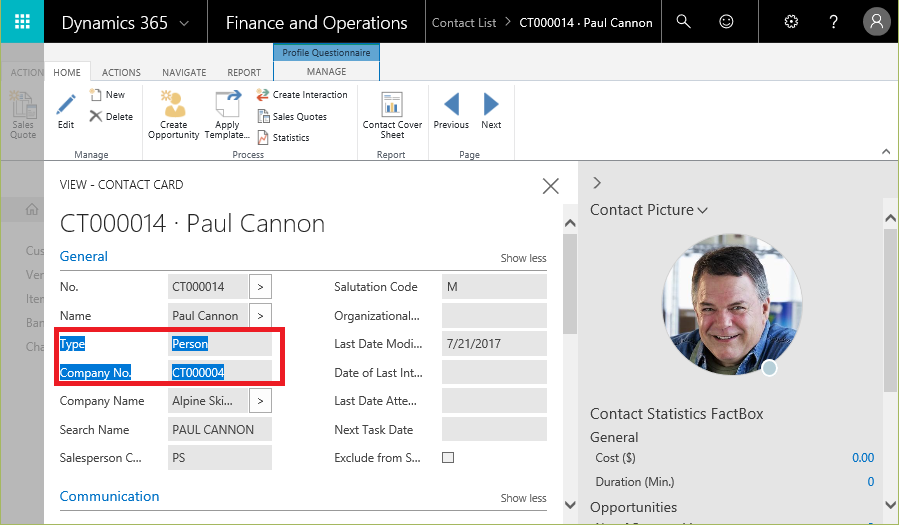Go to the Previous contact
The image size is (899, 525).
451,111
